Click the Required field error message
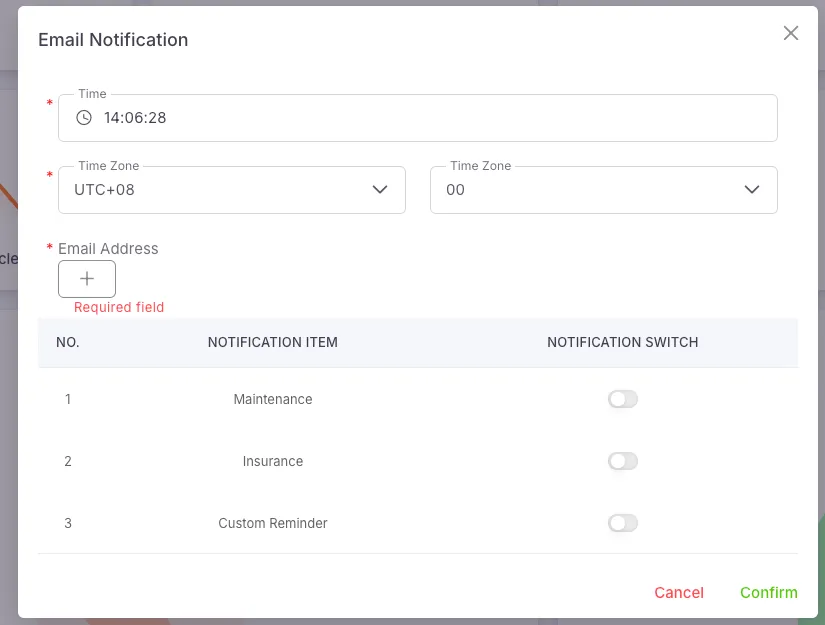 click(119, 307)
